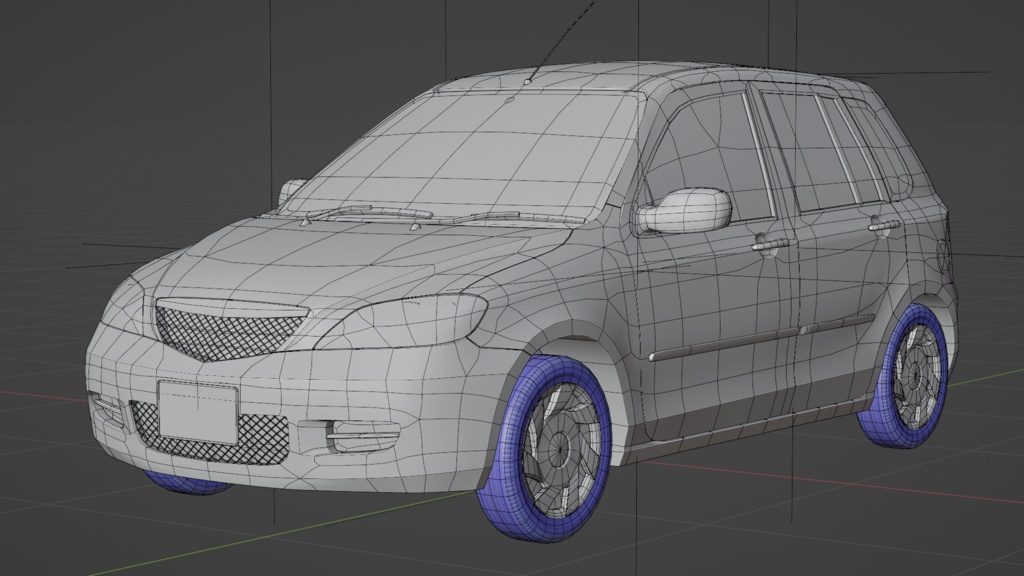
Task: Select the windshield glass surface
Action: (x=470, y=153)
